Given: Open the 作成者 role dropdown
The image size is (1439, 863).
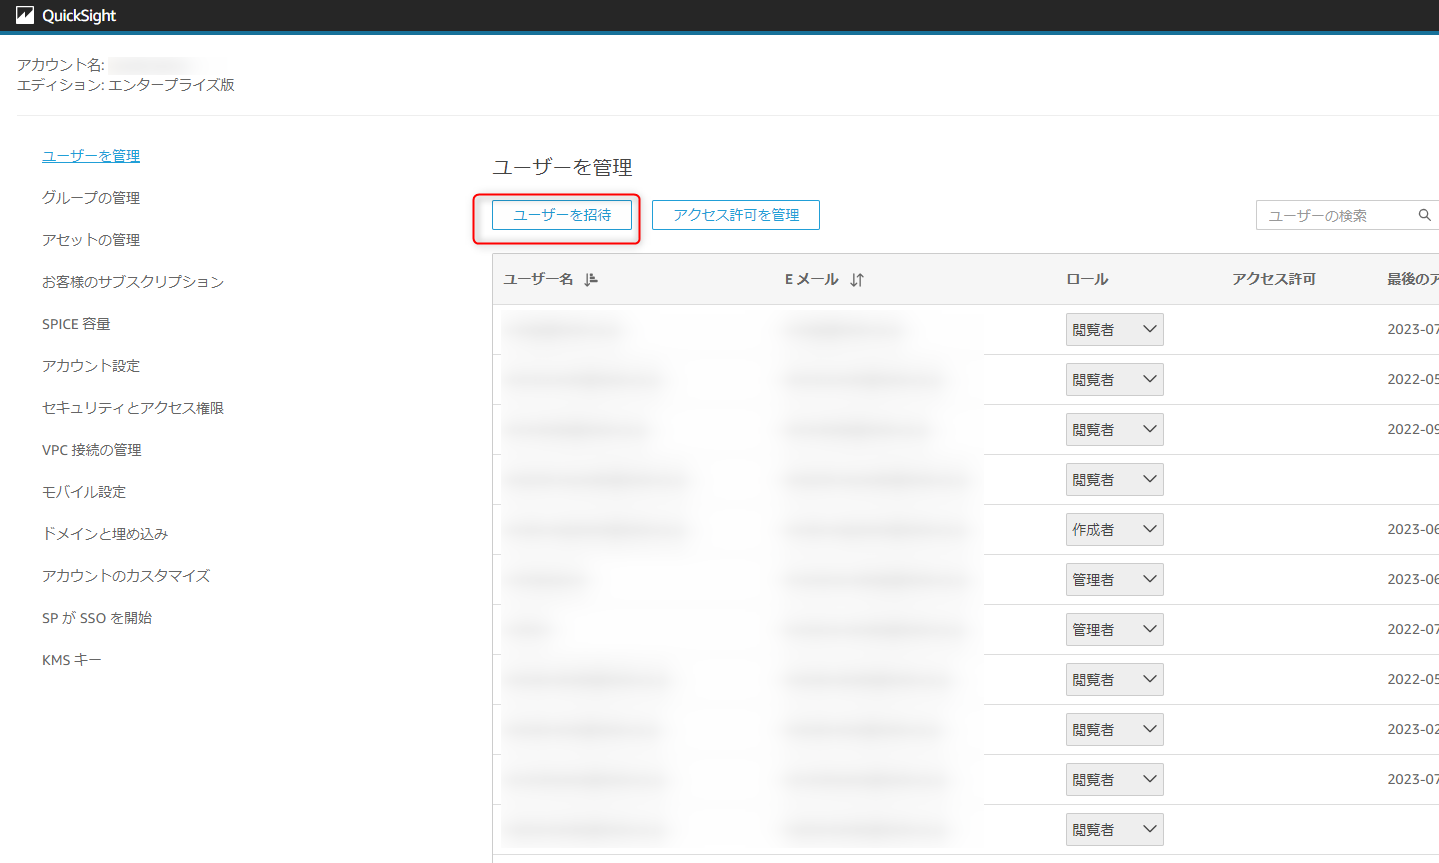Looking at the screenshot, I should pyautogui.click(x=1114, y=529).
